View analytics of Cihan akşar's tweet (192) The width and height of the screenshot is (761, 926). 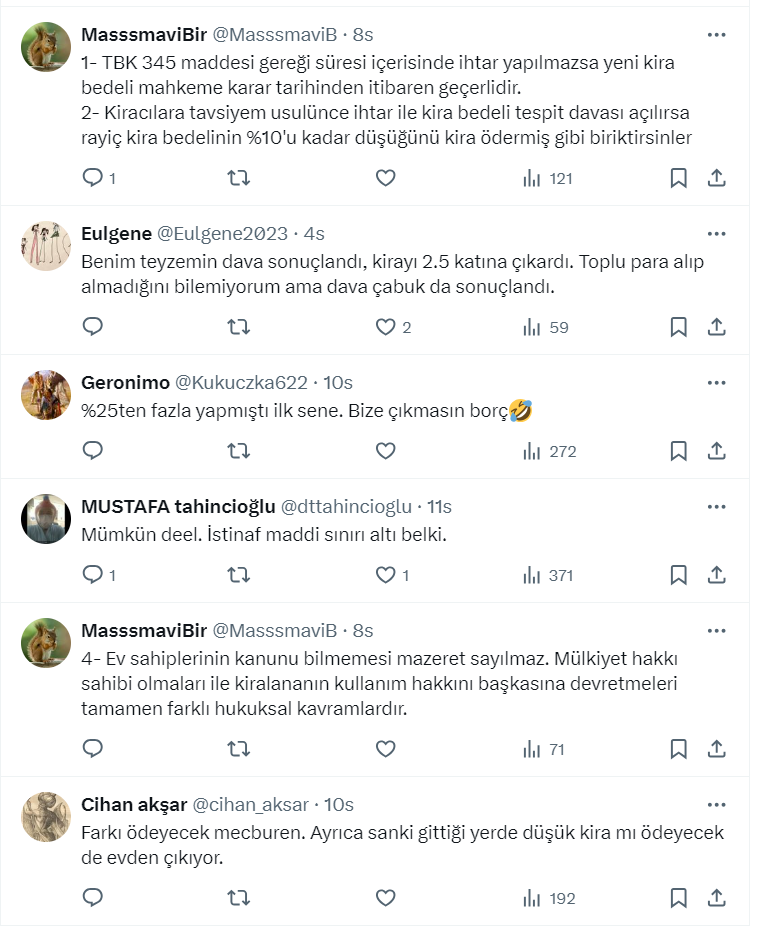click(550, 898)
